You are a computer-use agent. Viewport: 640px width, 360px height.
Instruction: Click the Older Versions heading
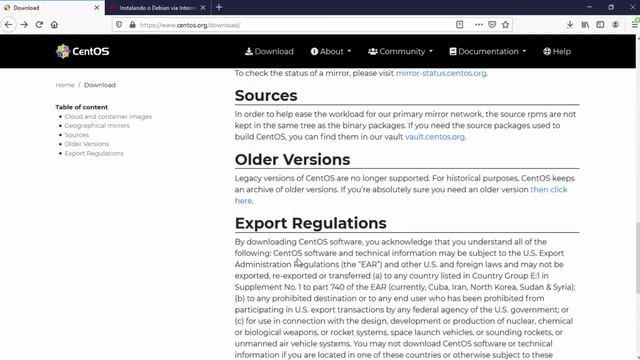292,160
